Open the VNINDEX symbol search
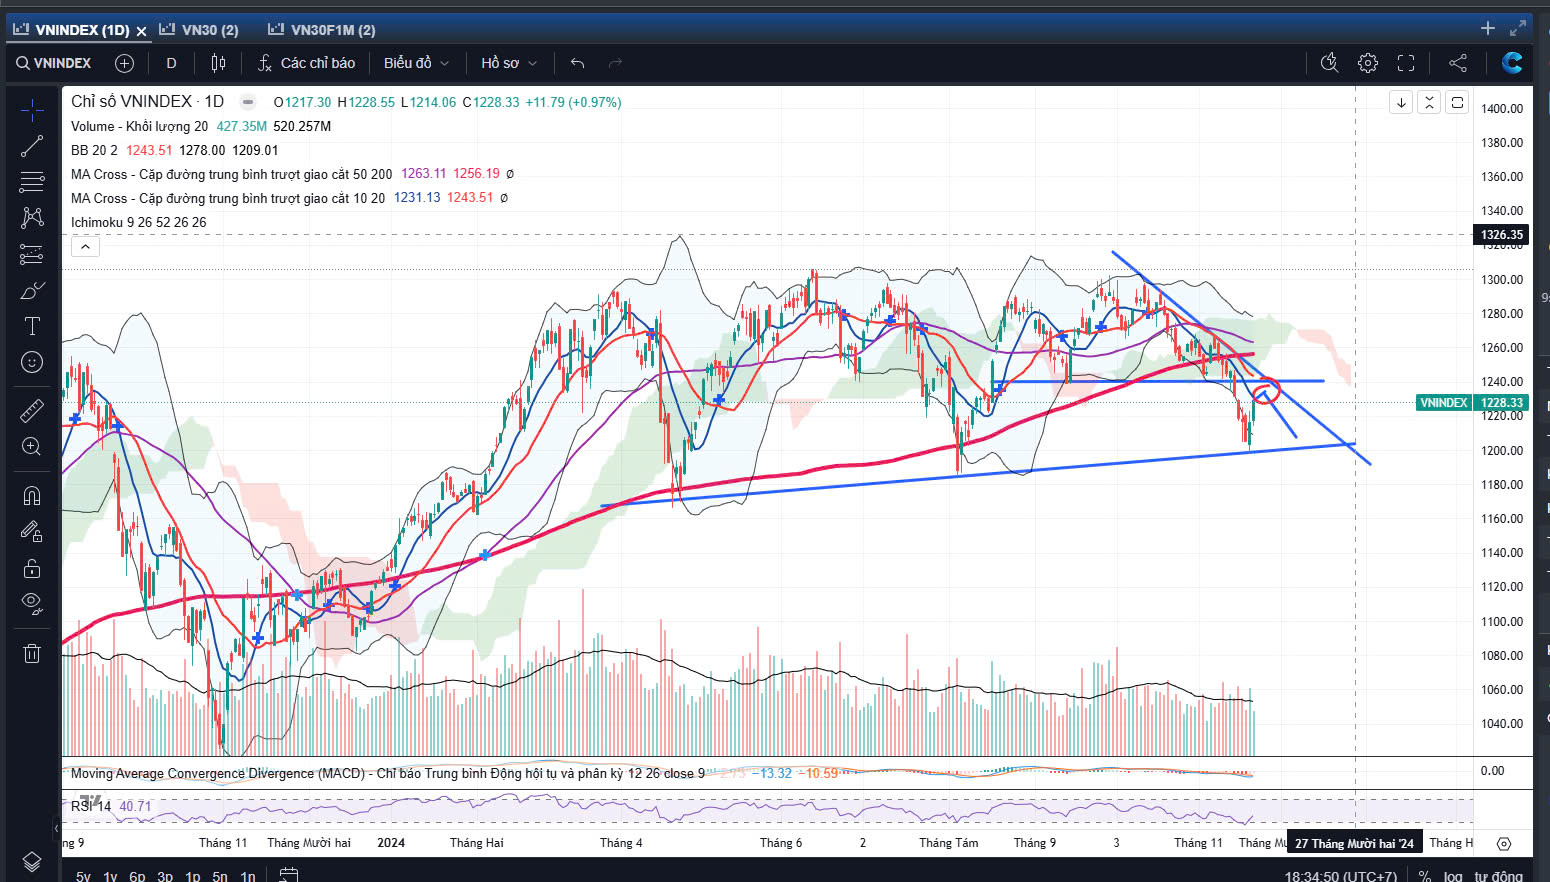 coord(54,63)
